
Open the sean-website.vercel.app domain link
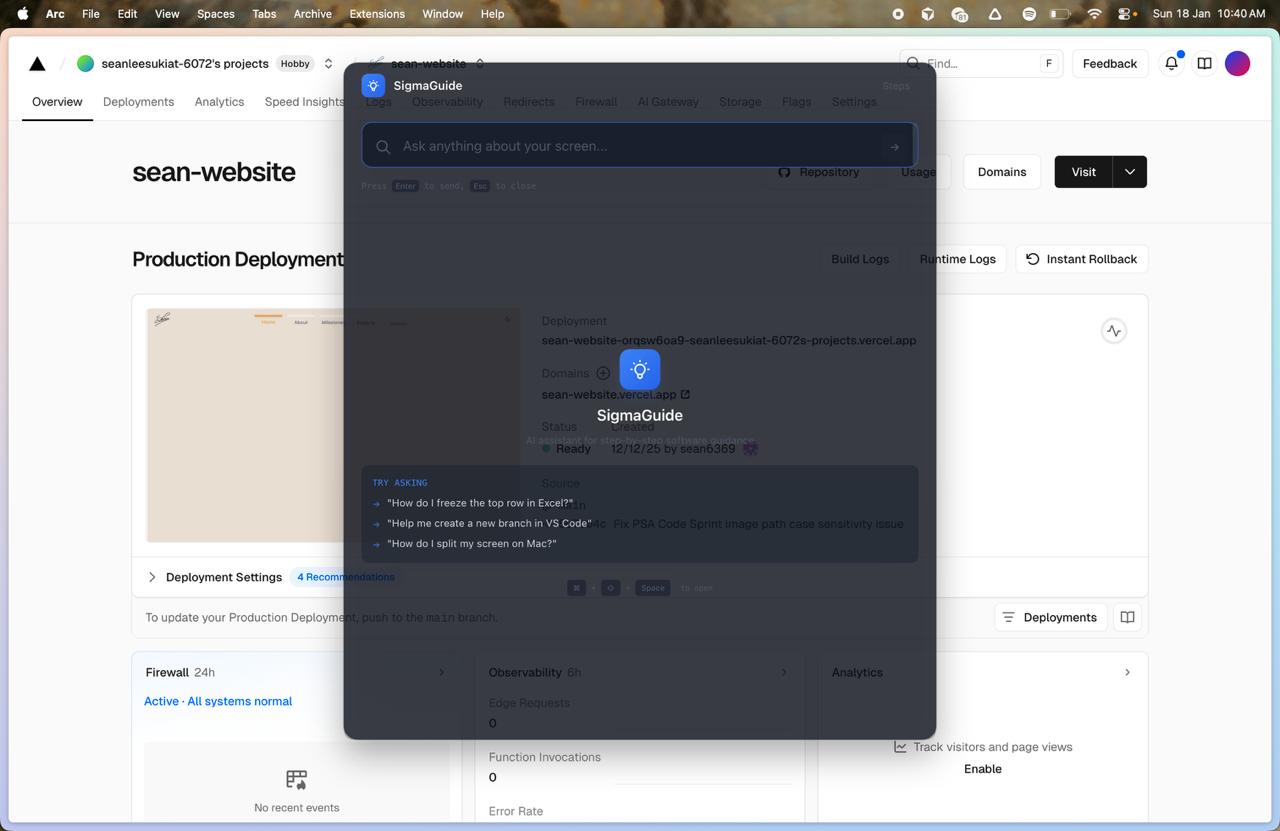(615, 394)
